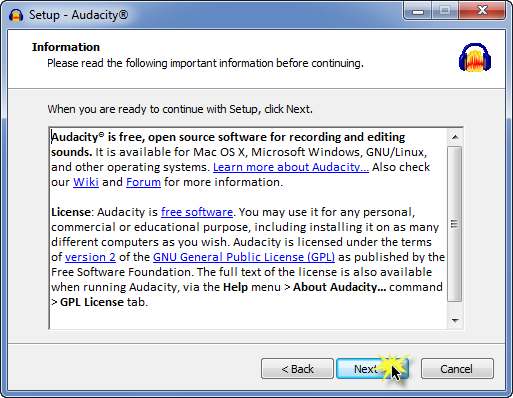
Task: Open the Wiki link
Action: tap(86, 182)
